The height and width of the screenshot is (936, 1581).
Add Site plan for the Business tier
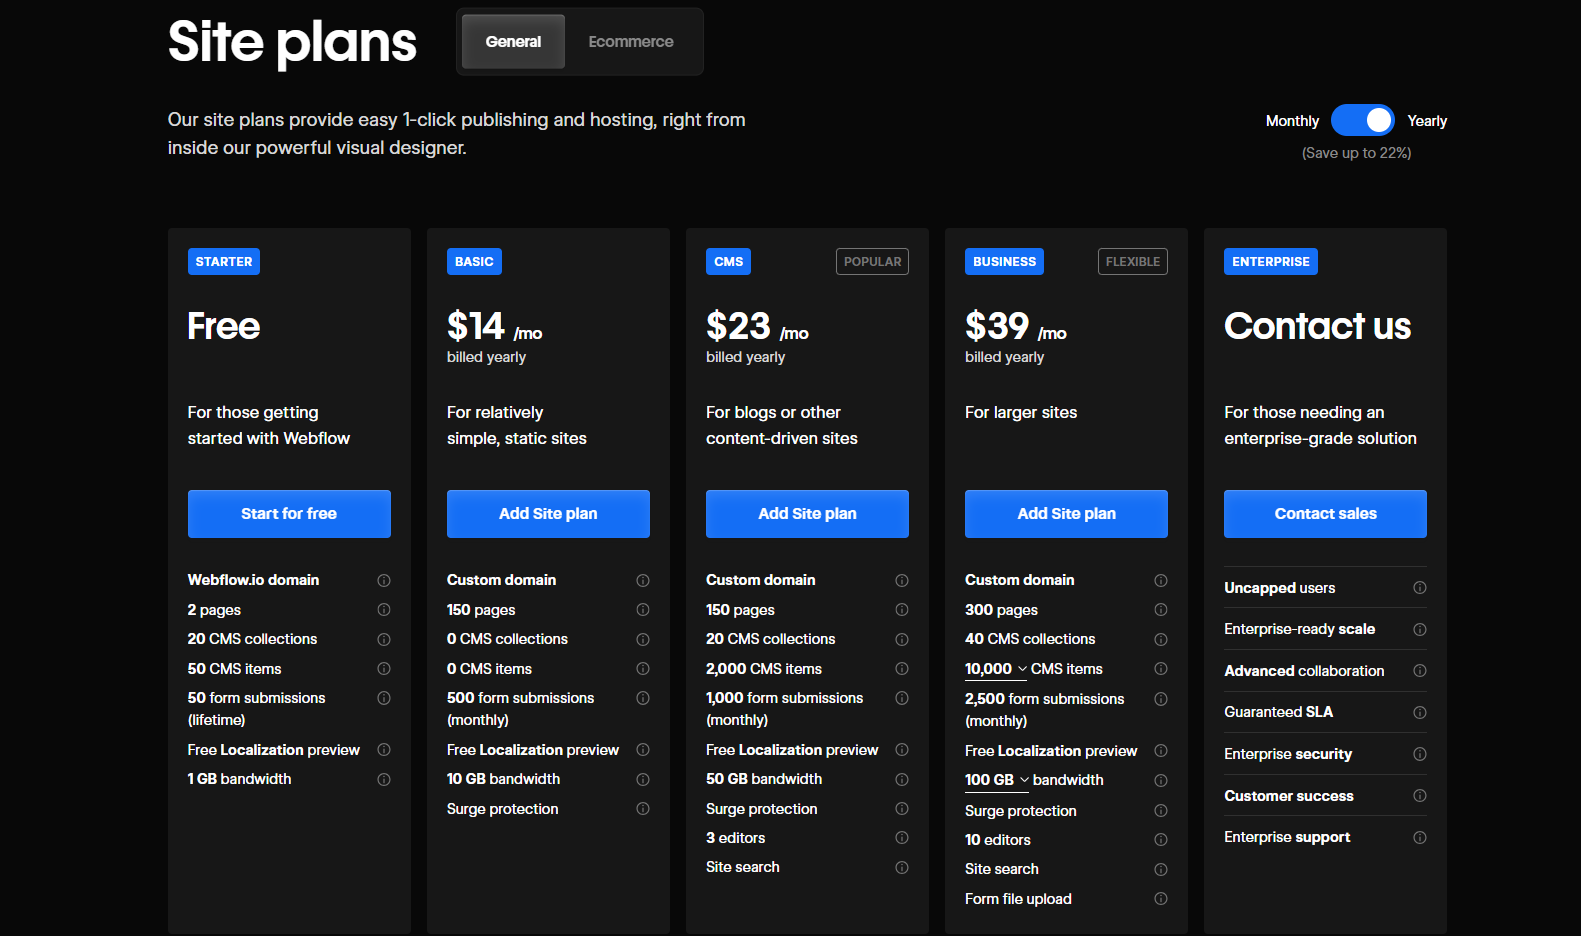tap(1066, 514)
